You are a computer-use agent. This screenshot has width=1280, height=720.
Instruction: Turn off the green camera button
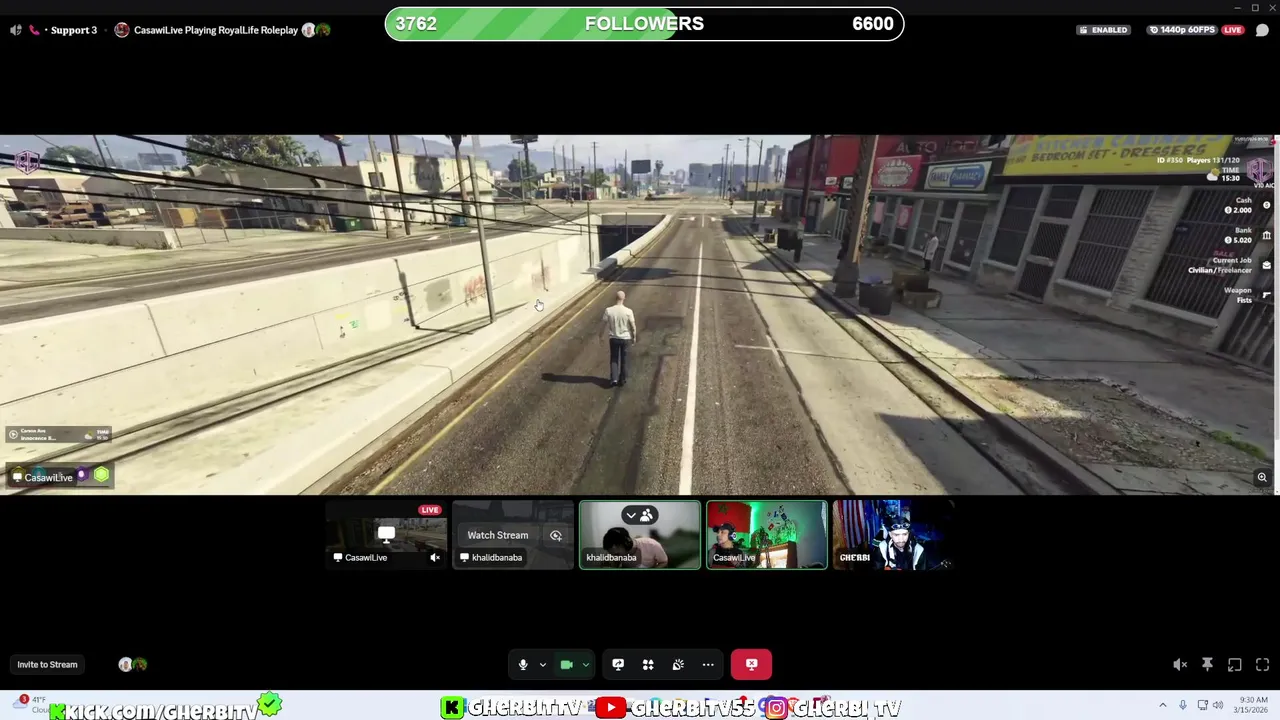(566, 664)
